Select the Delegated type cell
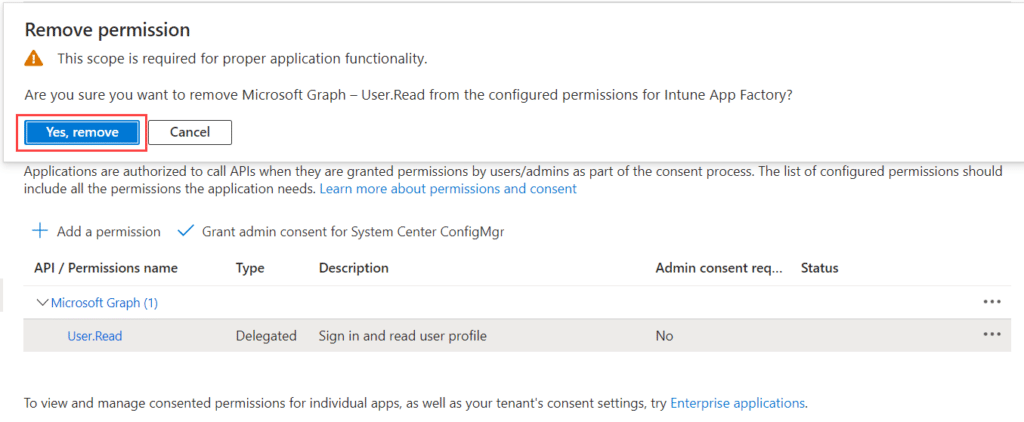This screenshot has width=1024, height=422. [x=266, y=336]
